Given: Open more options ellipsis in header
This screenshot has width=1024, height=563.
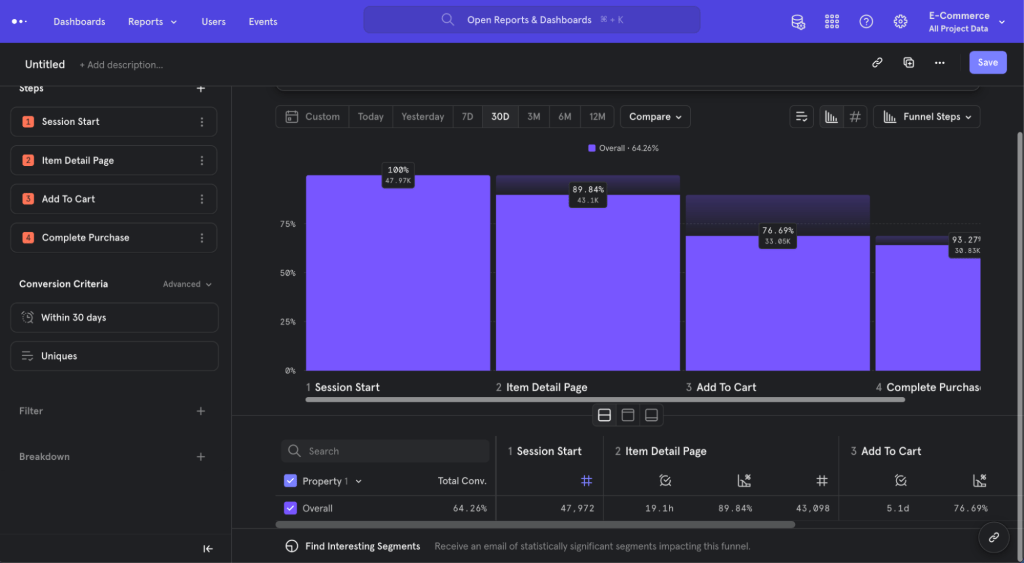Looking at the screenshot, I should click(x=940, y=63).
